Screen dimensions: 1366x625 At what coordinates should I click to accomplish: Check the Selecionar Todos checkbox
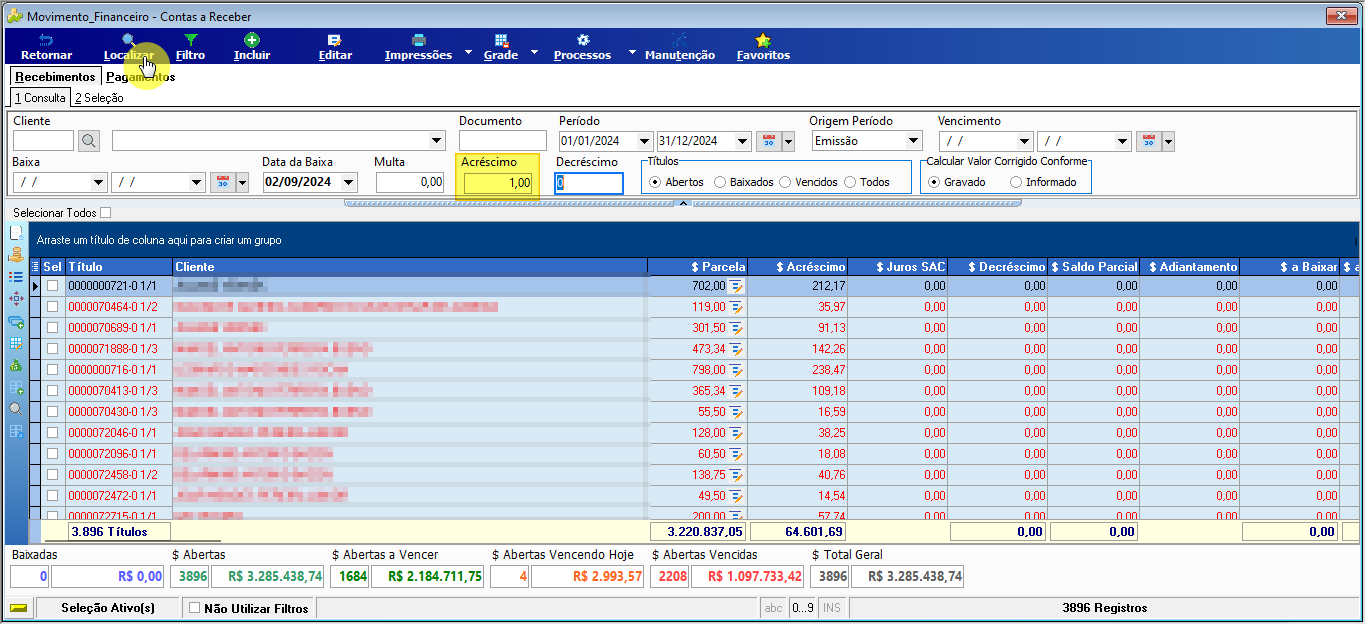[x=106, y=213]
